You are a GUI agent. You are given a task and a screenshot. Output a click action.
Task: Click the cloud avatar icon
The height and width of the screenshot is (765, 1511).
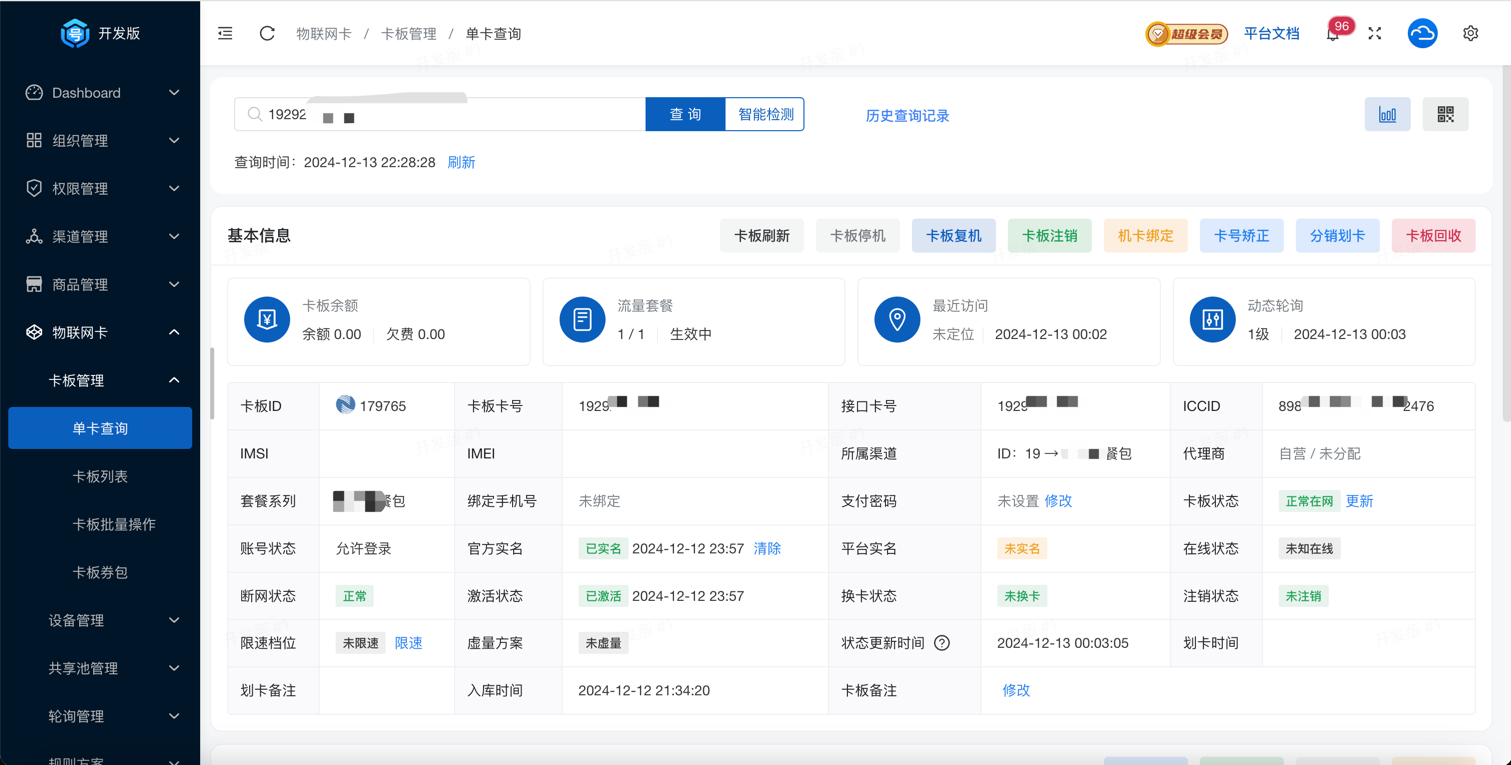[x=1422, y=34]
